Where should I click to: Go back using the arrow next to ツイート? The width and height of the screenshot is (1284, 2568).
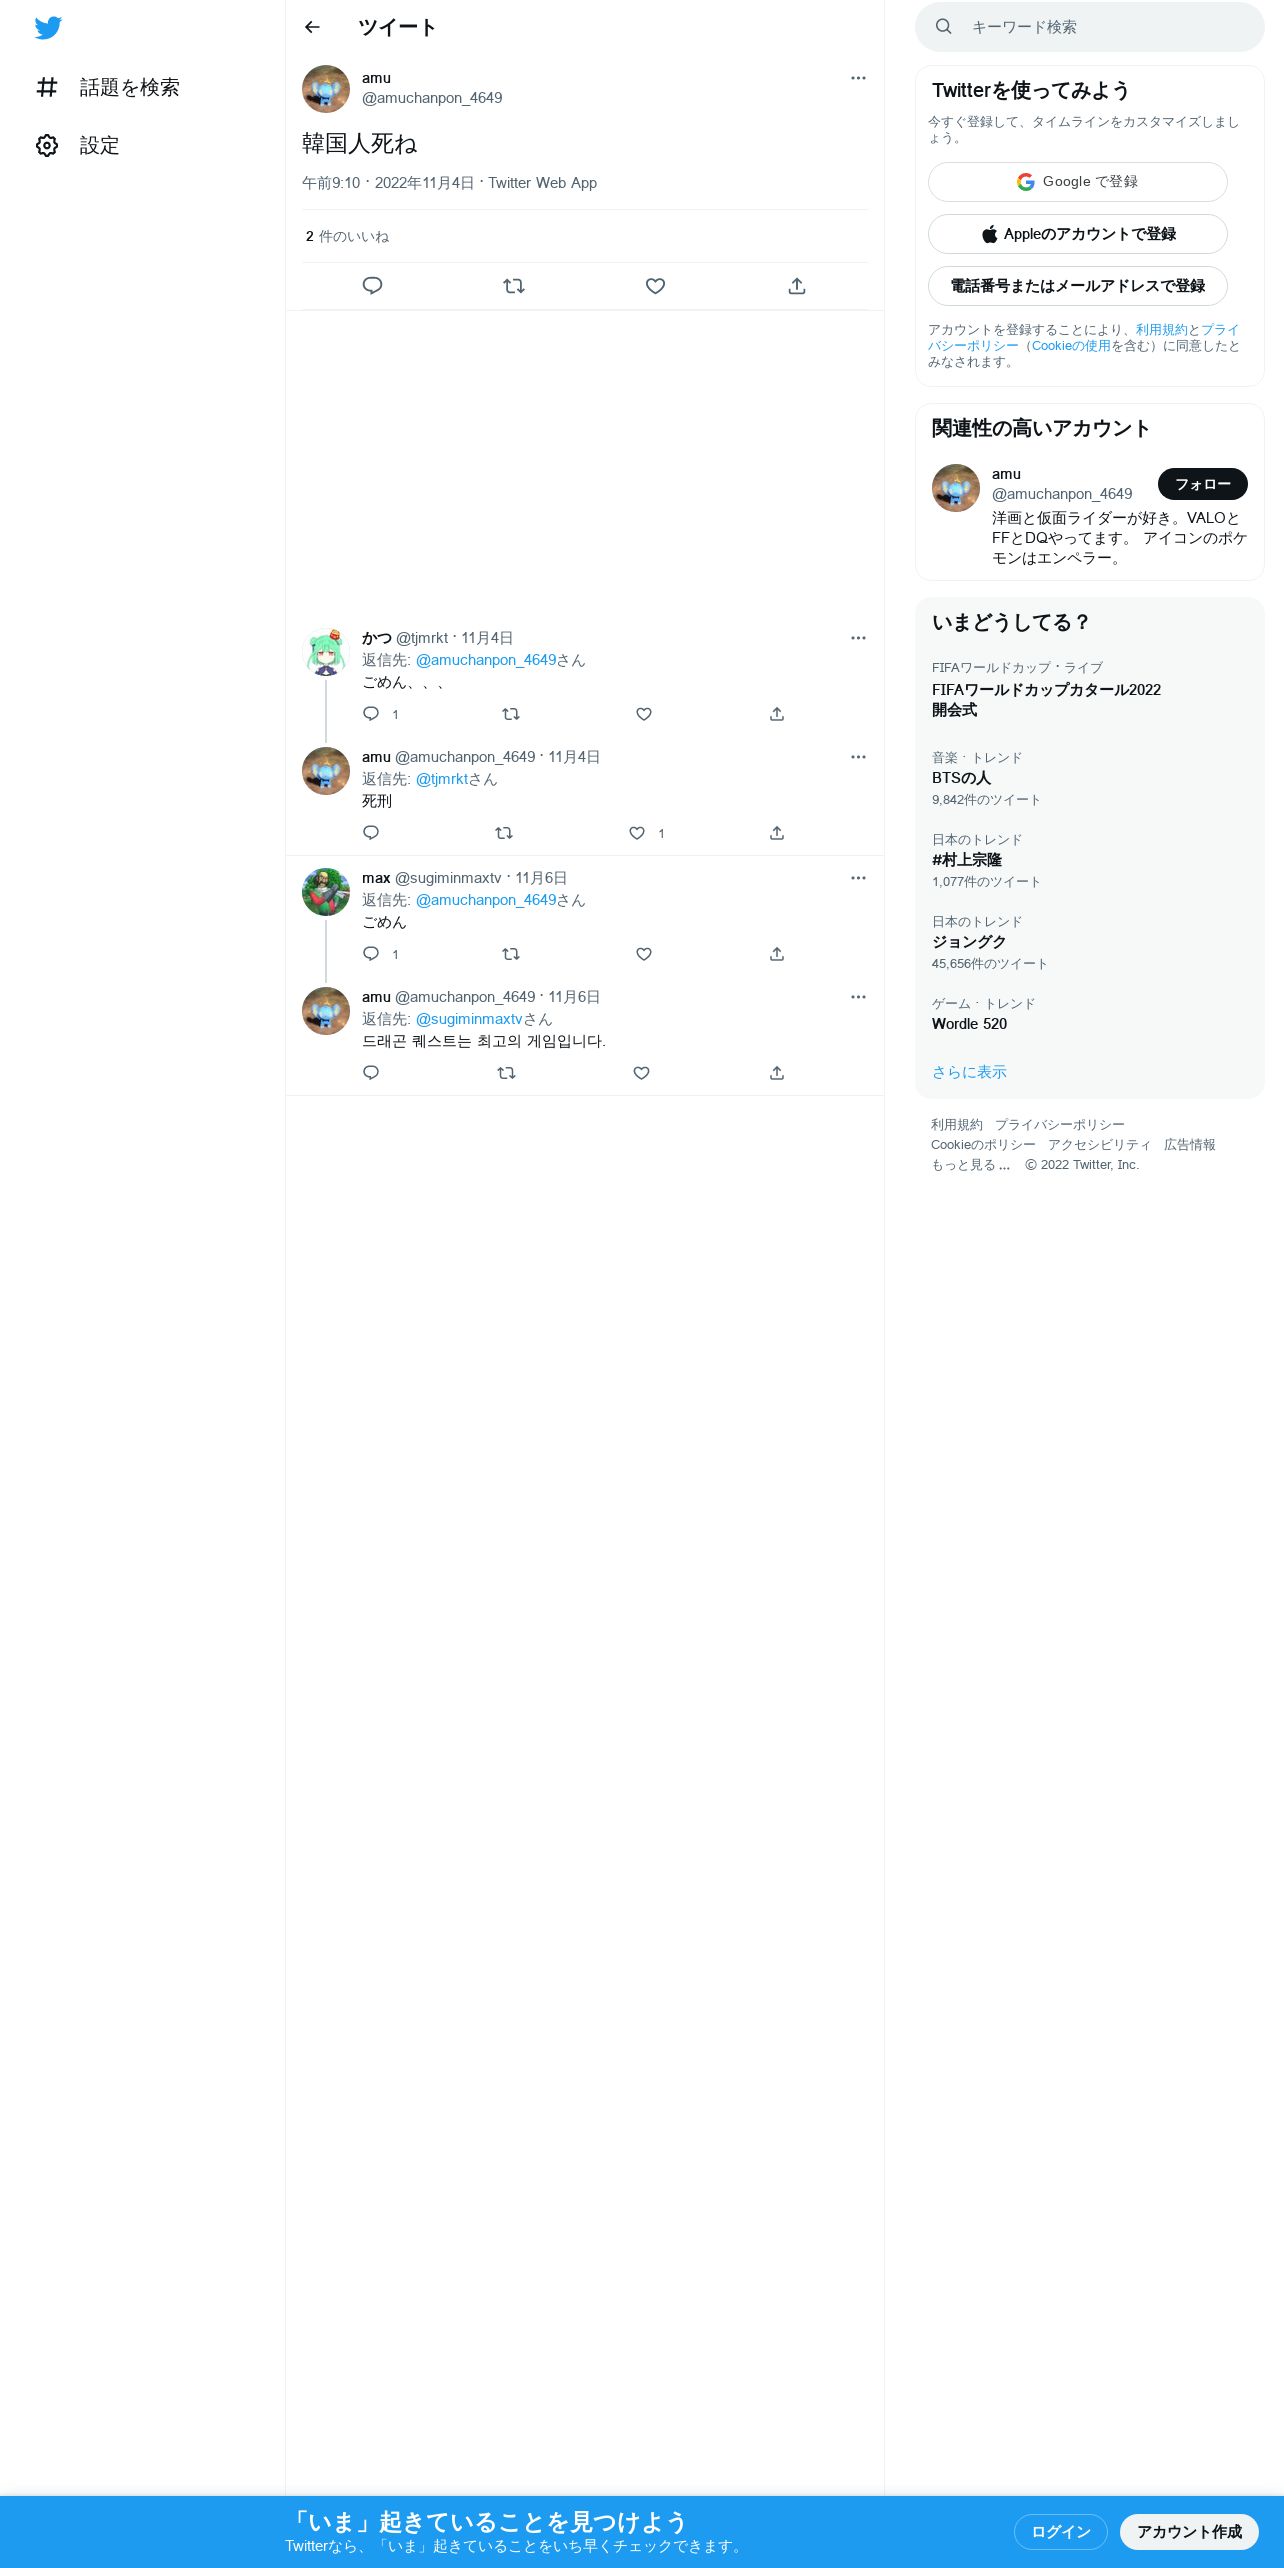coord(312,27)
